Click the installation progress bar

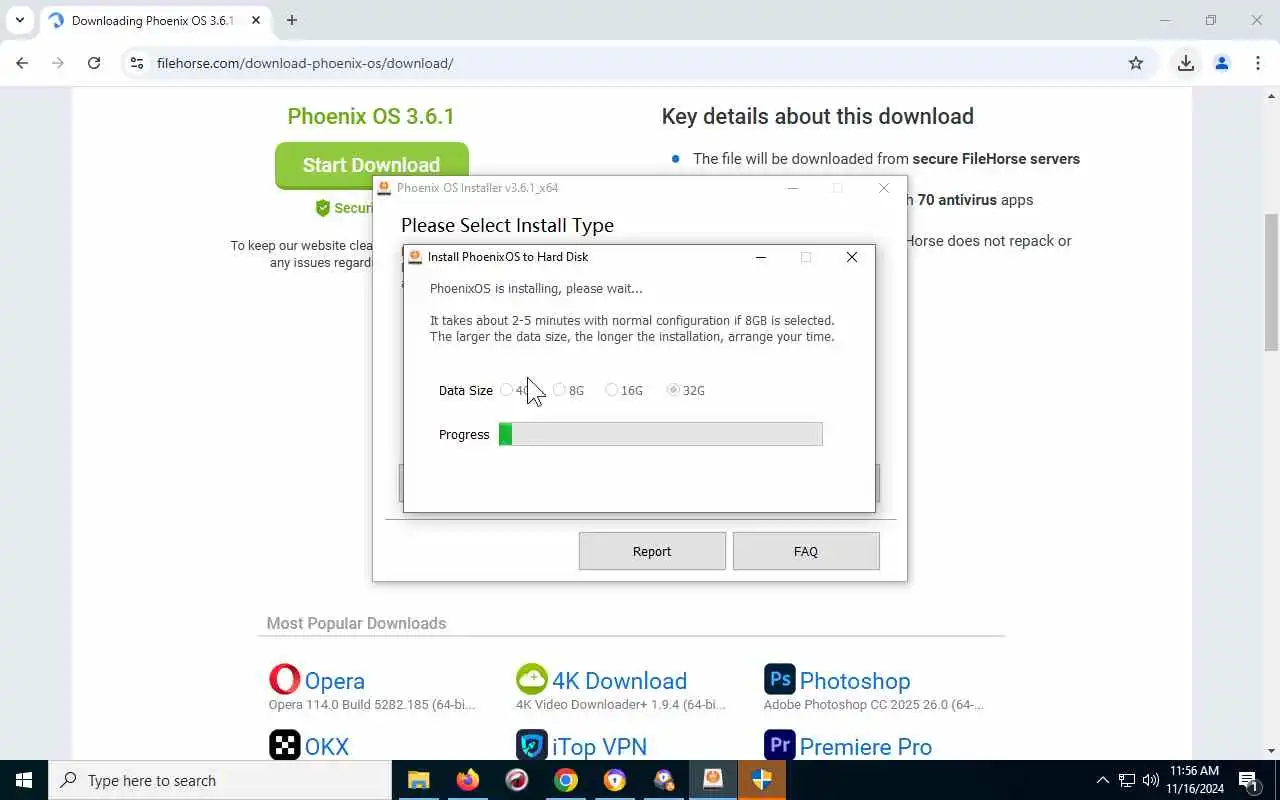point(660,434)
